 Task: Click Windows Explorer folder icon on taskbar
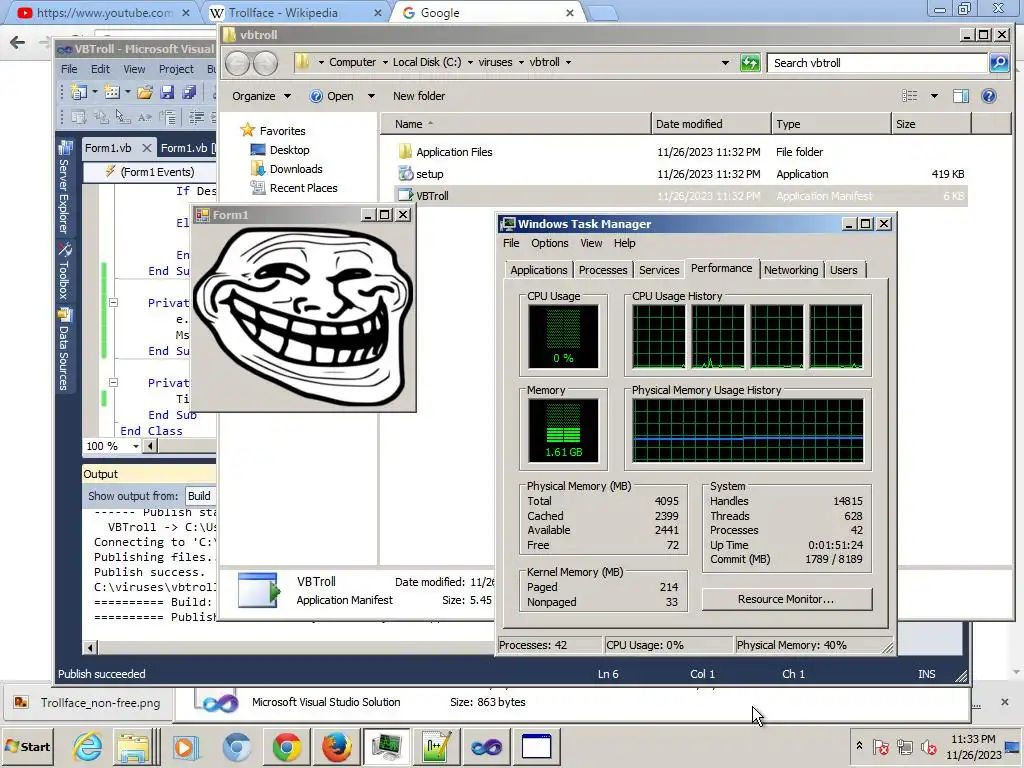134,746
